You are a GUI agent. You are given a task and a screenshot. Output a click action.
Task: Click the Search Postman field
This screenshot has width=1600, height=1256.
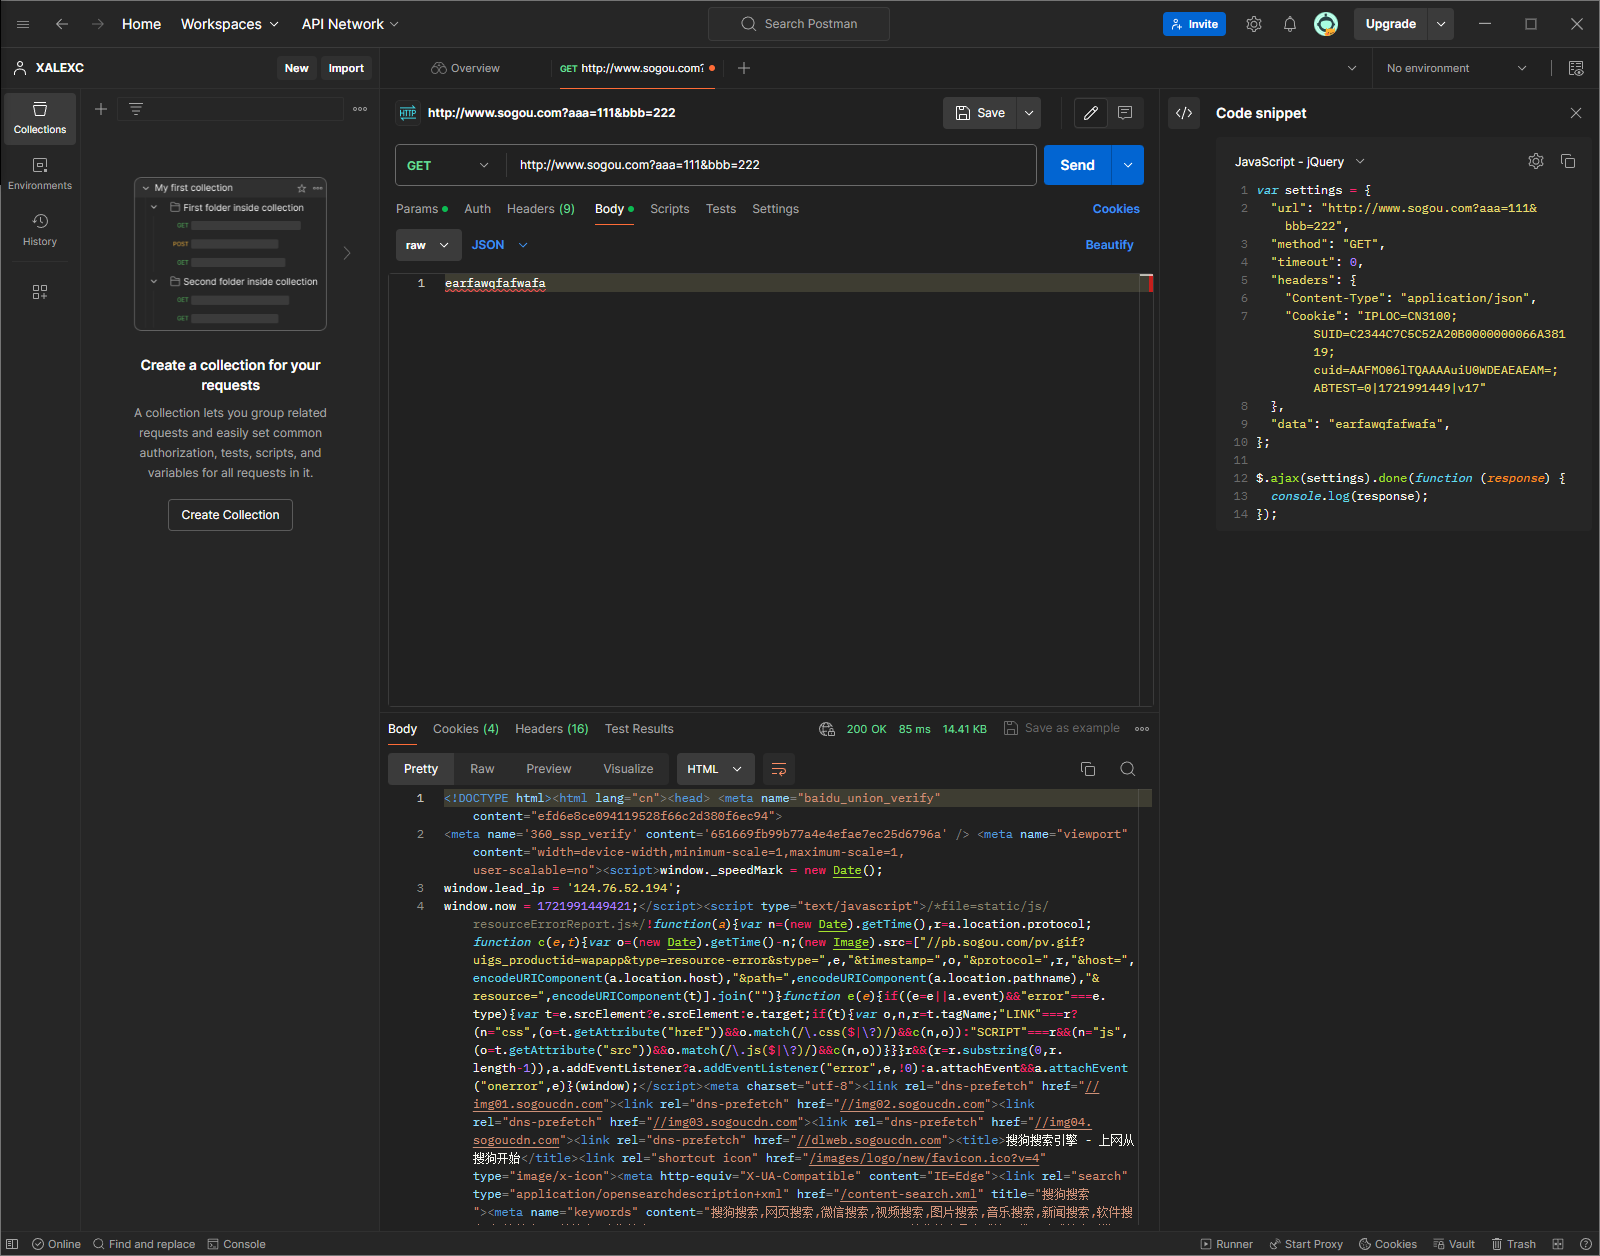799,24
